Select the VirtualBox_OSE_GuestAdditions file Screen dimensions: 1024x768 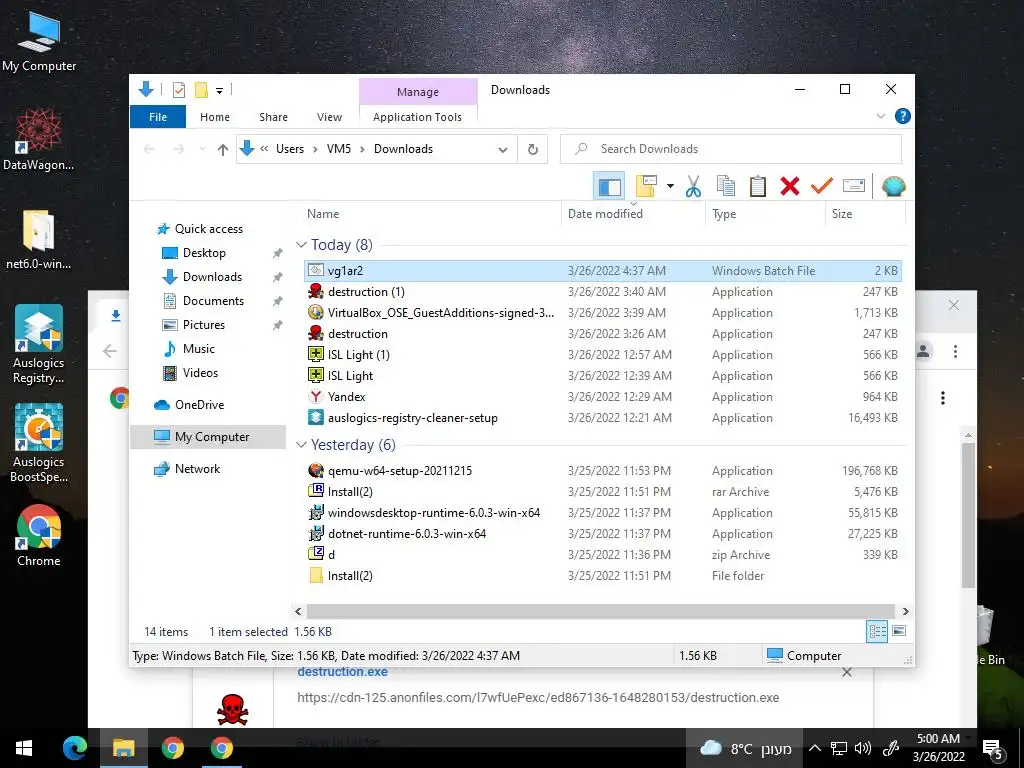[x=603, y=313]
